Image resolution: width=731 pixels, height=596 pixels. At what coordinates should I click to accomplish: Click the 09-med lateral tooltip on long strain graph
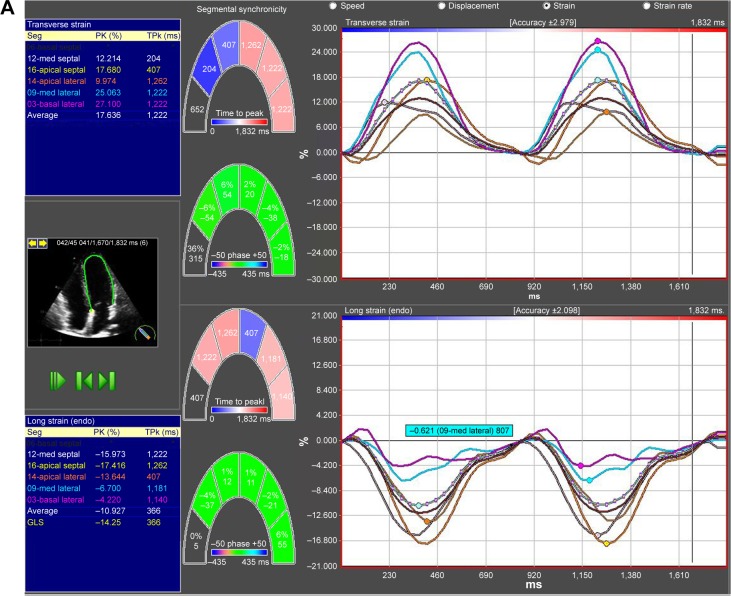point(457,431)
